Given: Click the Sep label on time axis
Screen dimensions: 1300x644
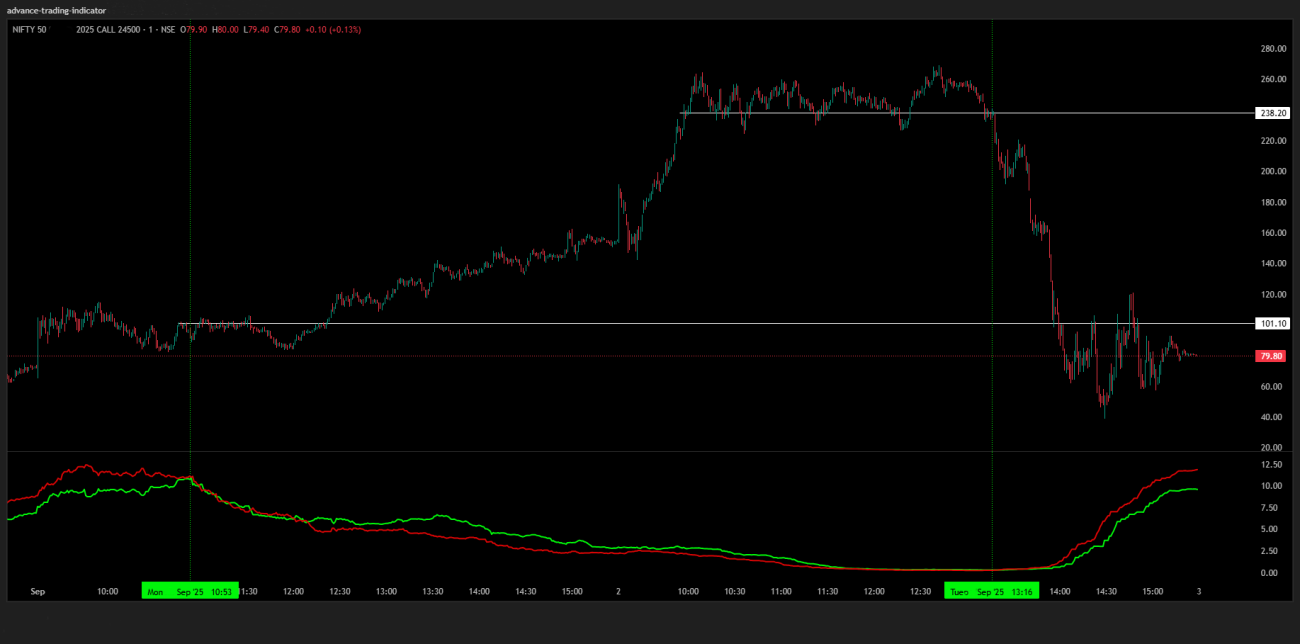Looking at the screenshot, I should tap(38, 591).
